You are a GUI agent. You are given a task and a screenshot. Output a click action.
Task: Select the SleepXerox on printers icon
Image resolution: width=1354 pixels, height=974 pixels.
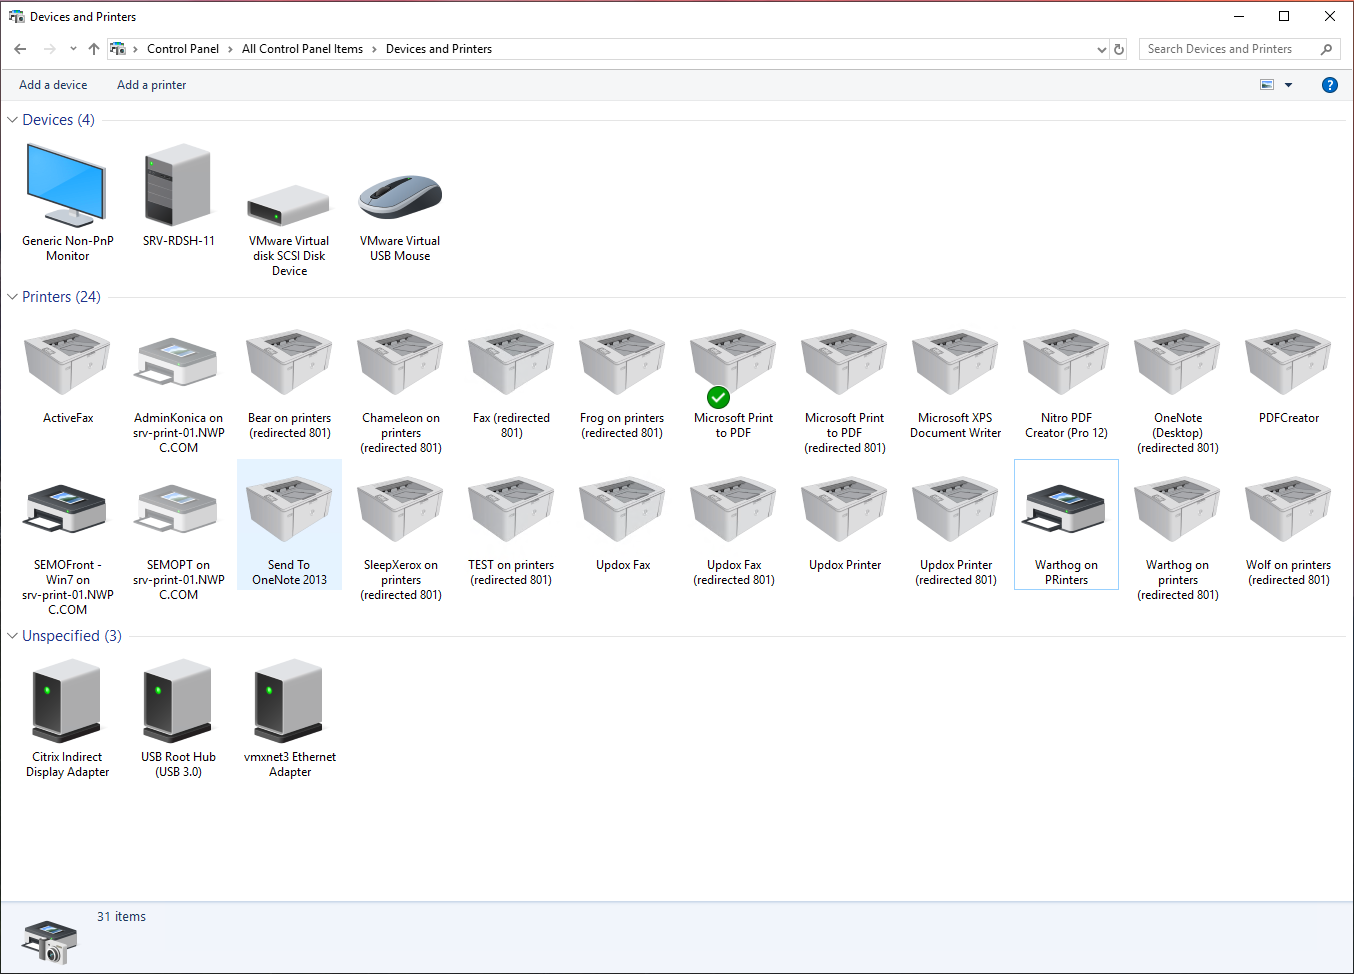(400, 509)
